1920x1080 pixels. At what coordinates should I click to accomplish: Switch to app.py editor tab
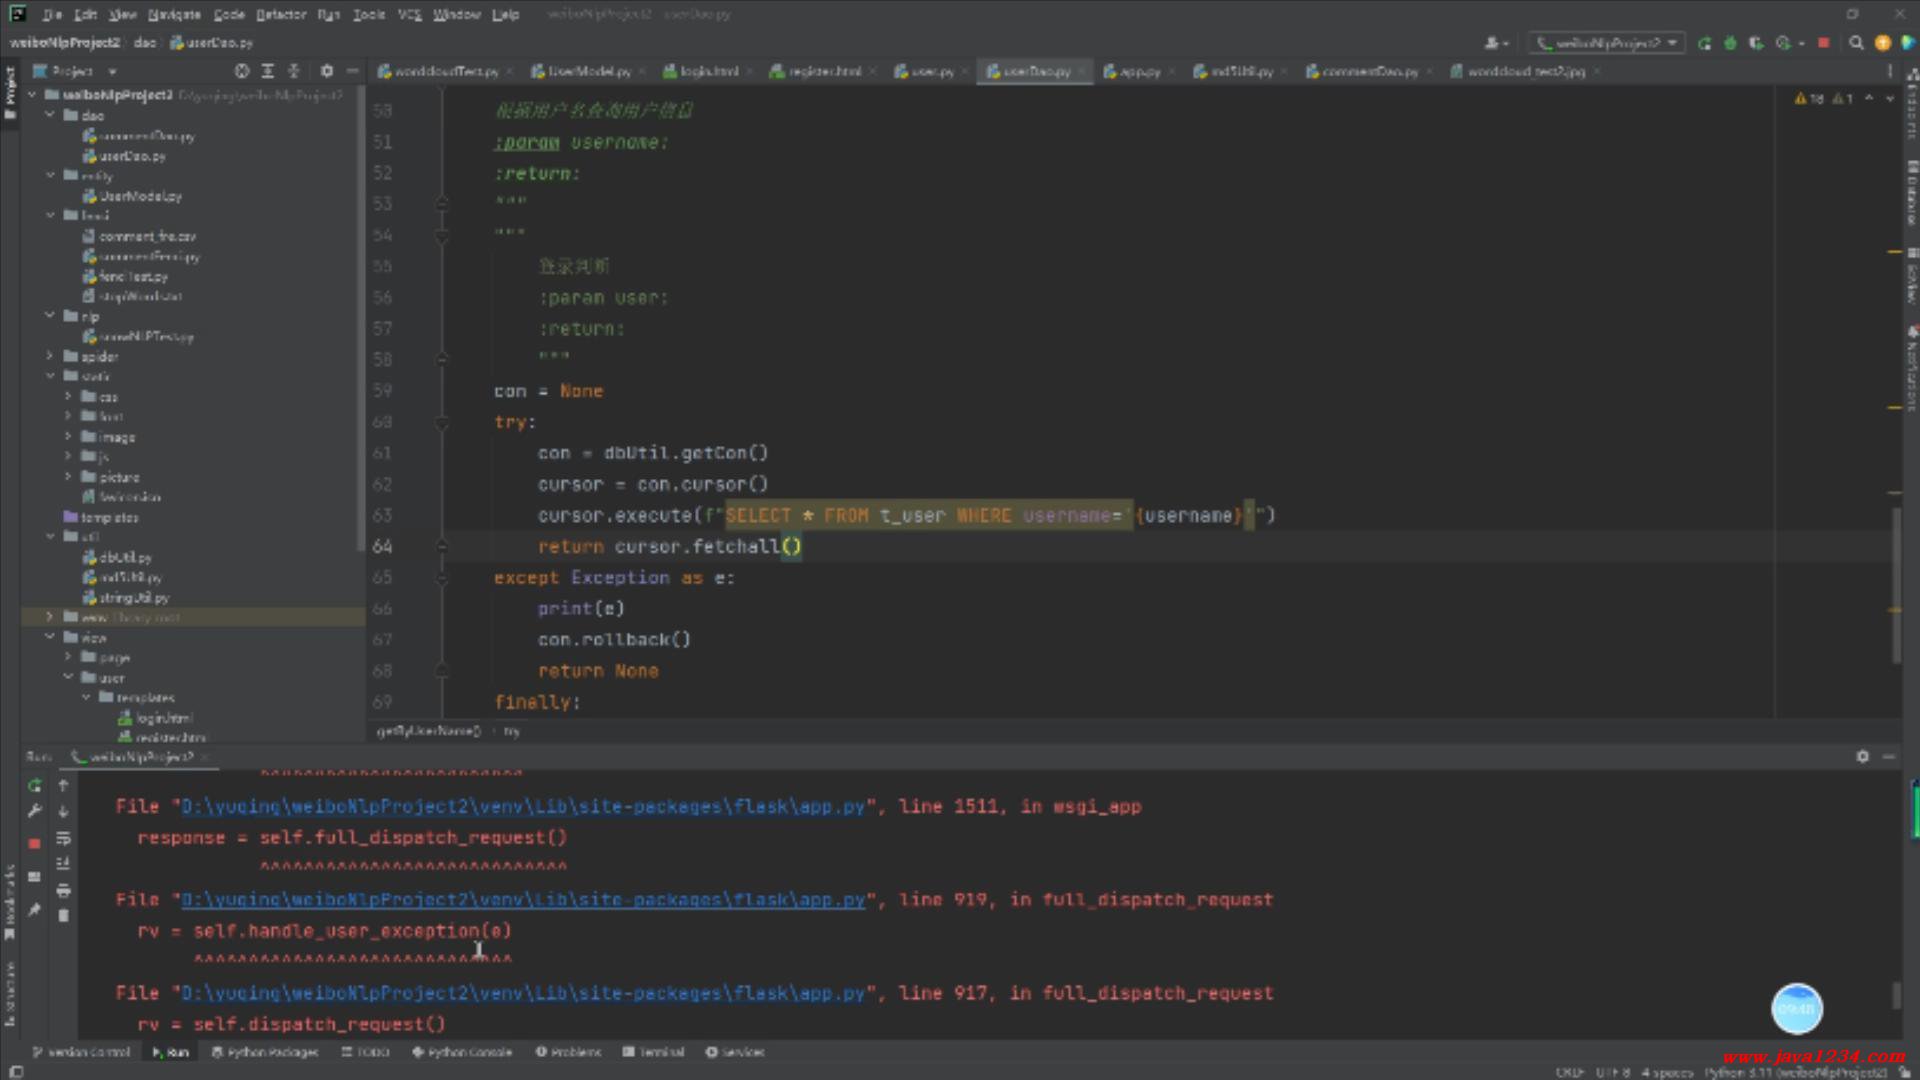[x=1138, y=71]
